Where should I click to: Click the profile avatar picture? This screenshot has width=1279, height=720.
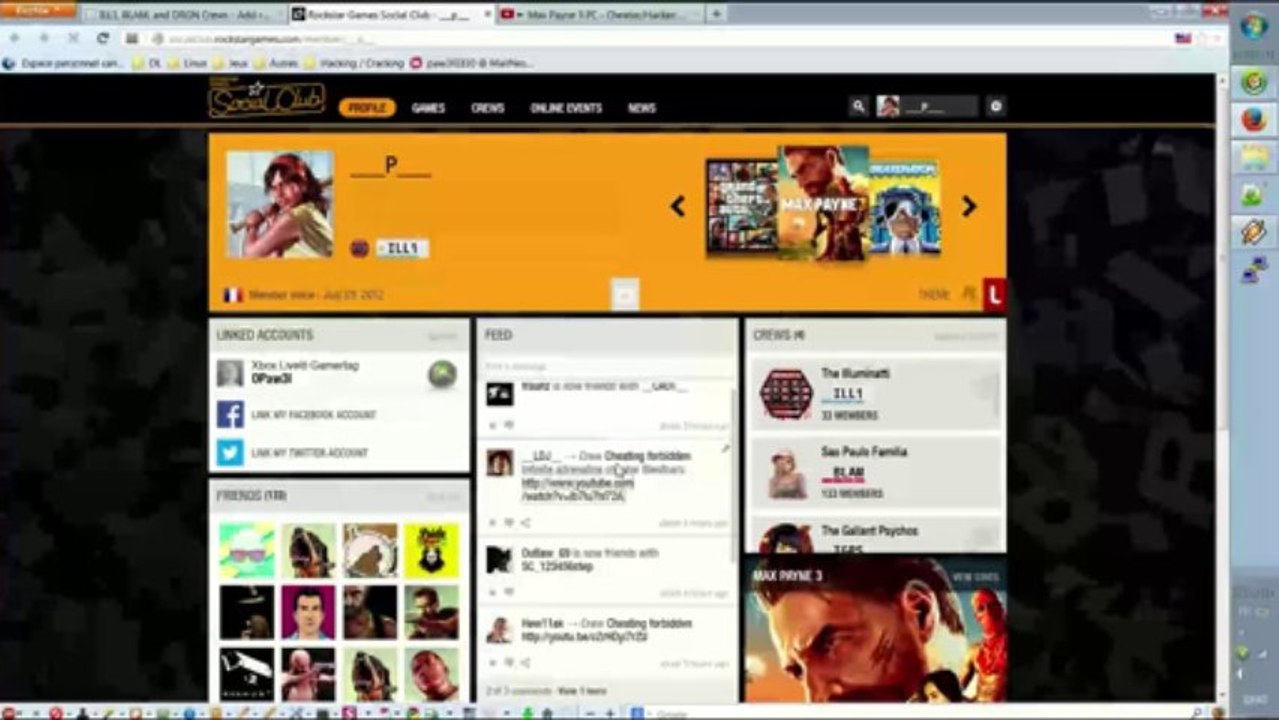pyautogui.click(x=280, y=205)
